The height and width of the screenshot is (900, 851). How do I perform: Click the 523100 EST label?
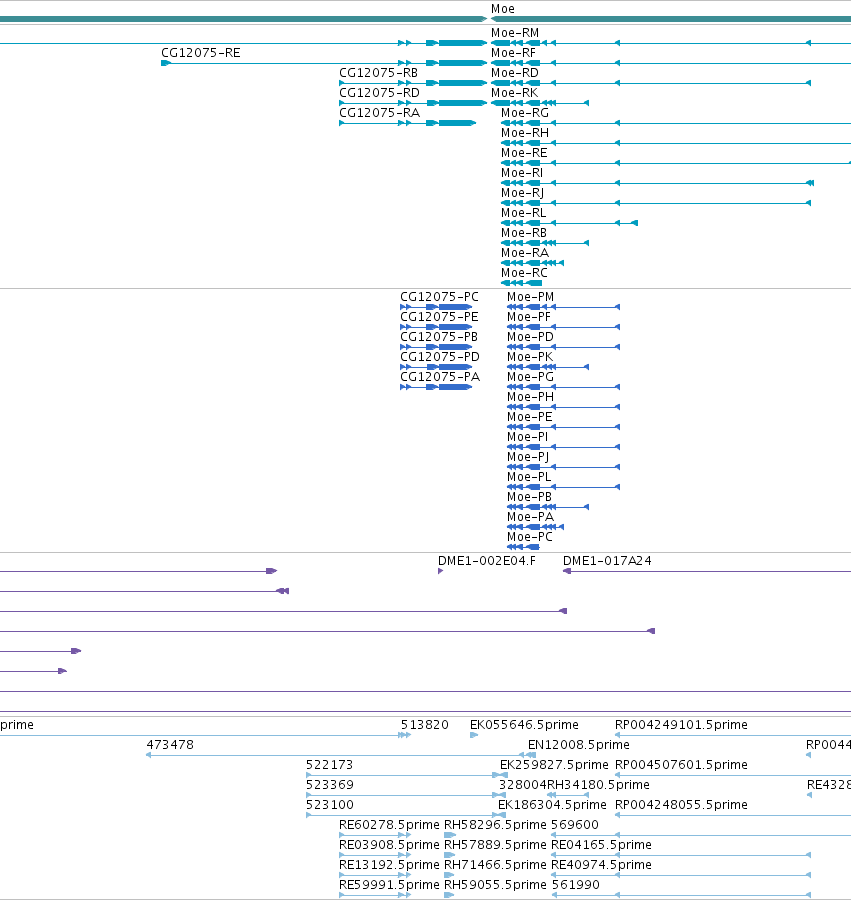click(330, 805)
